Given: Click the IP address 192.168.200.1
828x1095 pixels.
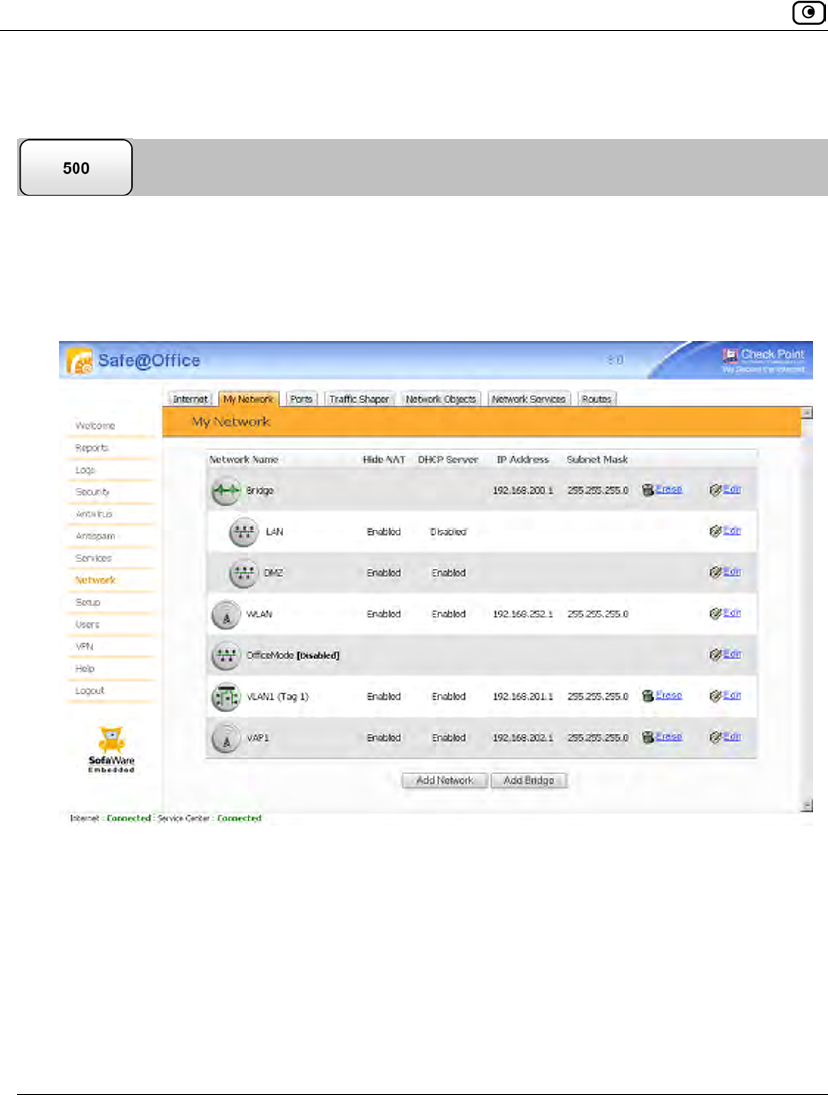Looking at the screenshot, I should coord(523,491).
